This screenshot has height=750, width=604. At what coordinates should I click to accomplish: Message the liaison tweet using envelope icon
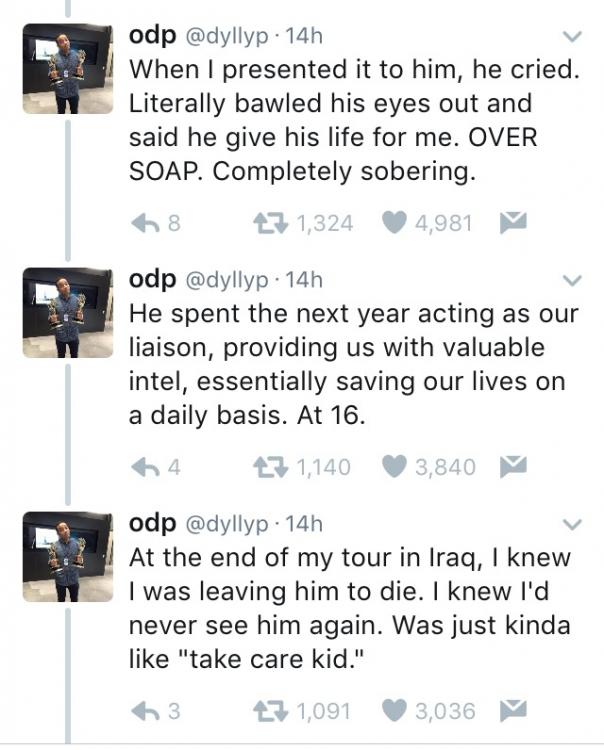click(x=514, y=467)
